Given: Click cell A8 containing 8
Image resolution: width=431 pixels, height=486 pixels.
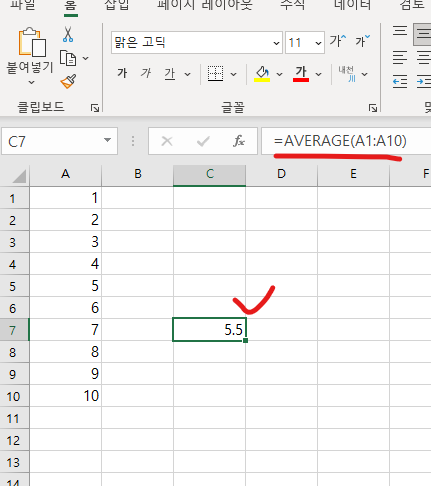Looking at the screenshot, I should (x=66, y=352).
